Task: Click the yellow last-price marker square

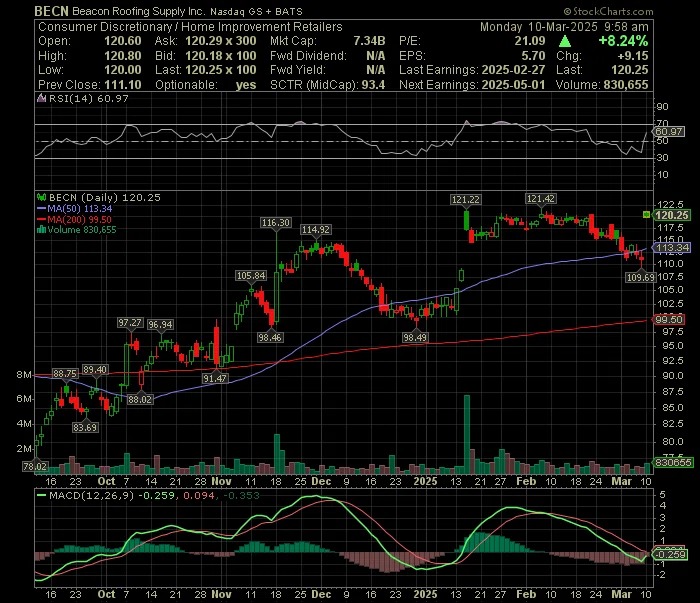Action: click(646, 215)
